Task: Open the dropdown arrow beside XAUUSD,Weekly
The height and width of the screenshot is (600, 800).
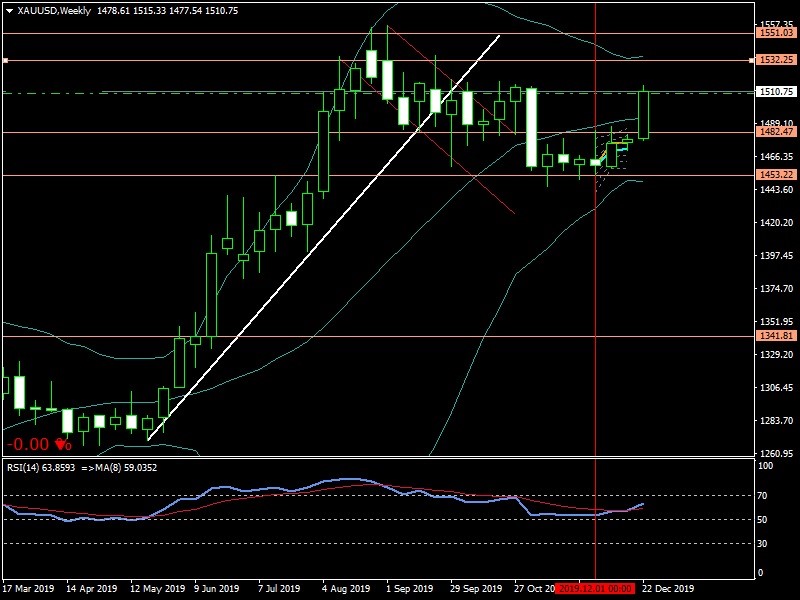Action: tap(9, 10)
